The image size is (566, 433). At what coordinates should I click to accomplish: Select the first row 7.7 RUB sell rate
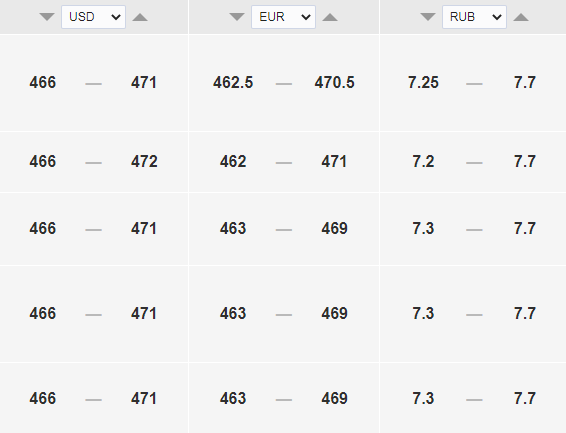525,83
